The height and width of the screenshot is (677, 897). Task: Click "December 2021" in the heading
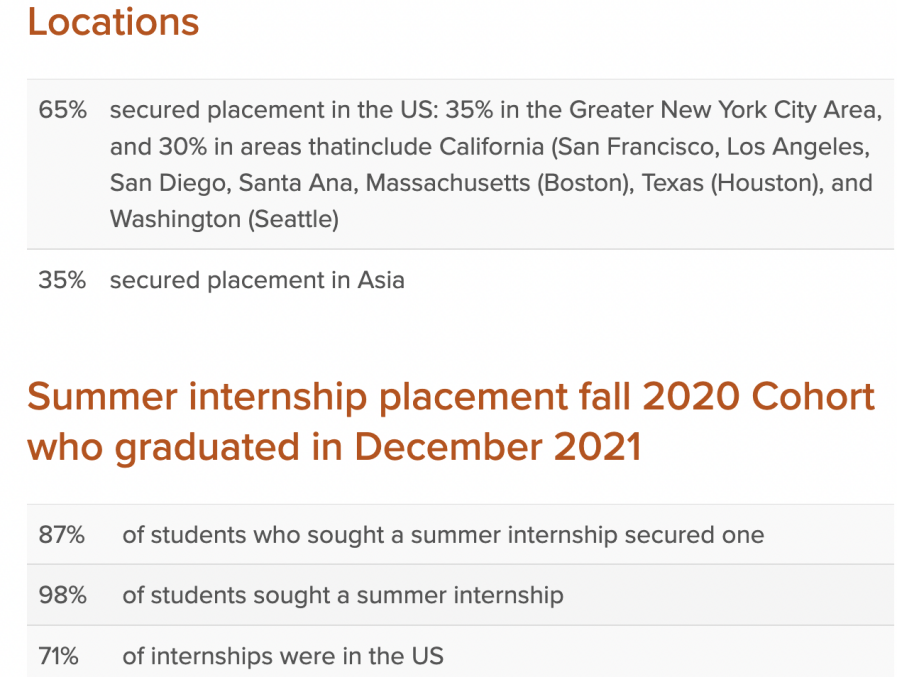[x=497, y=447]
